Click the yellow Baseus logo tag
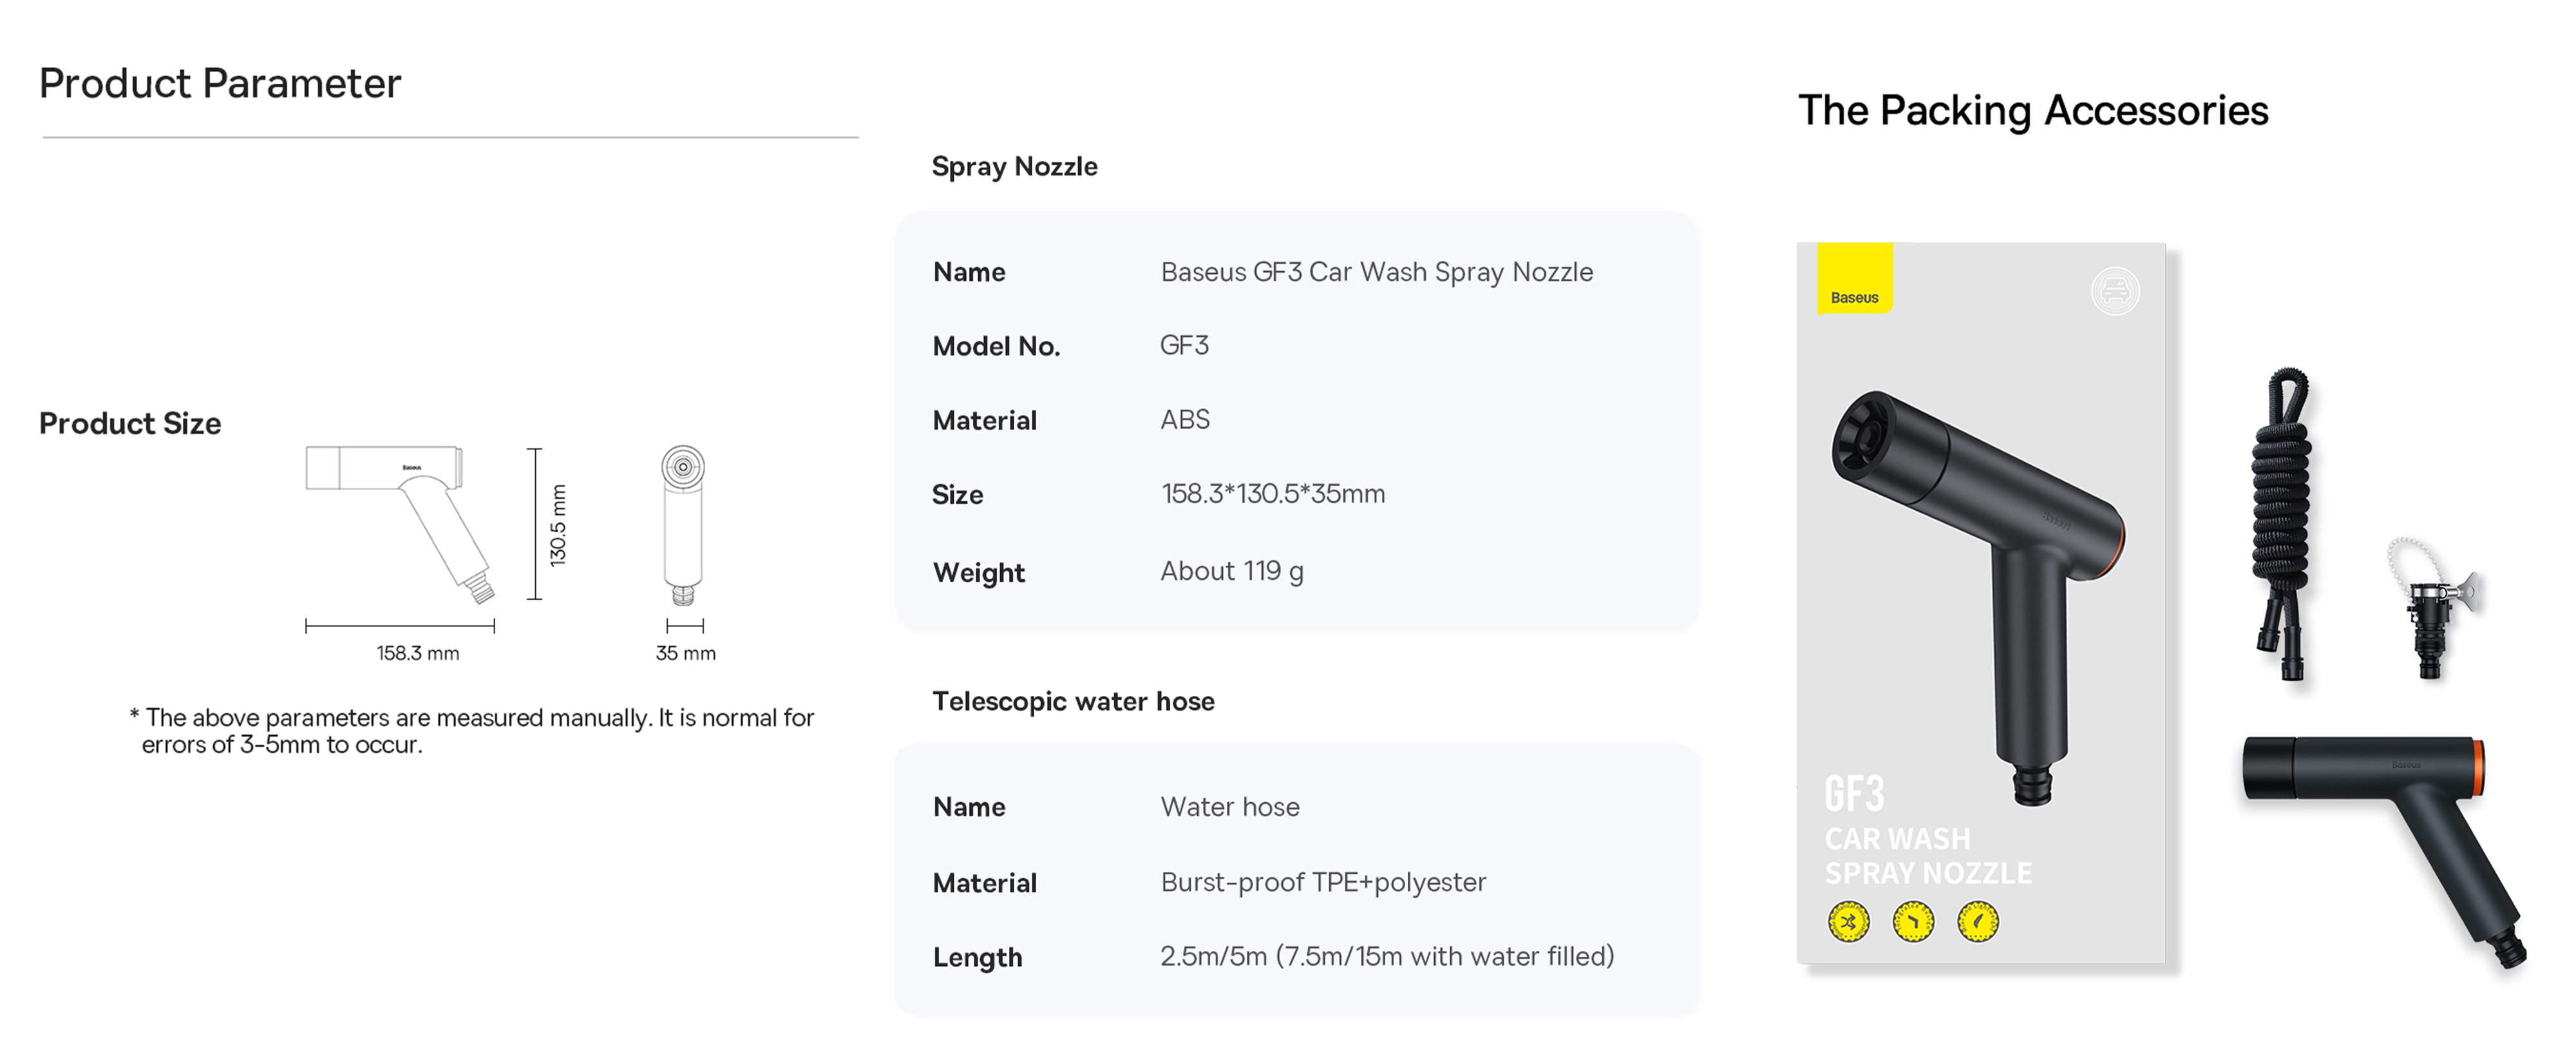Image resolution: width=2576 pixels, height=1056 pixels. click(1855, 278)
